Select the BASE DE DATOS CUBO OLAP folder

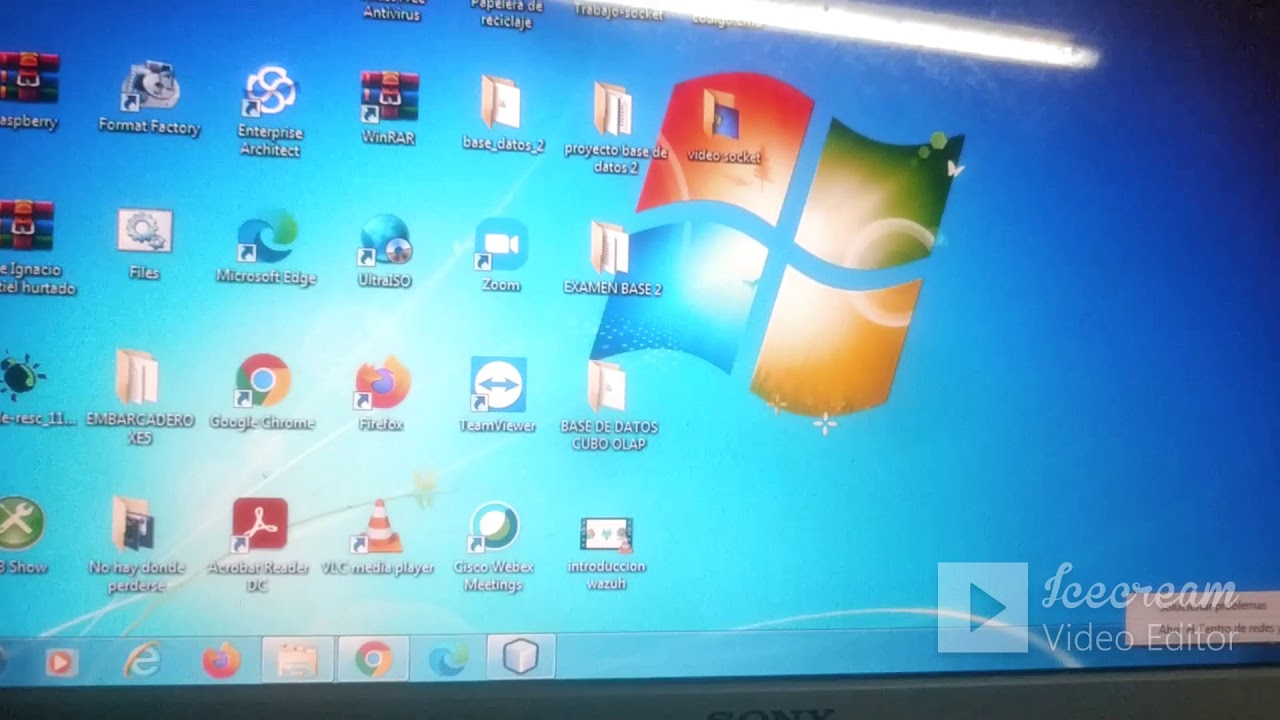tap(609, 405)
